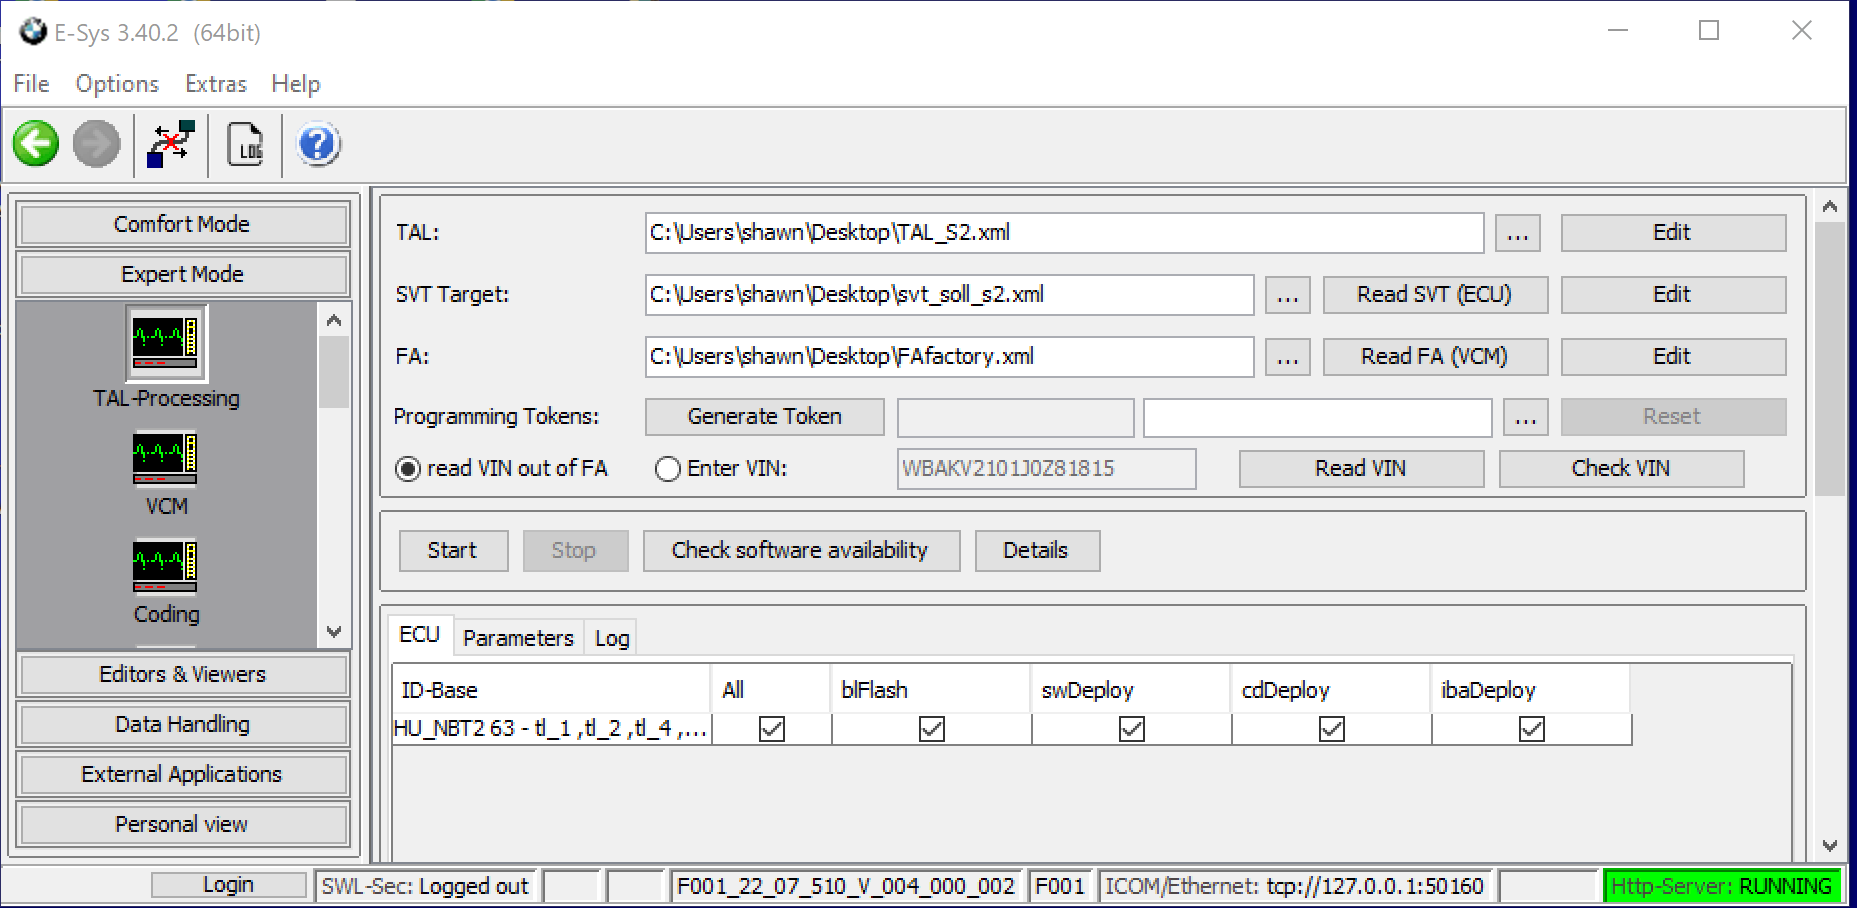Click the Read VIN button

click(1361, 469)
